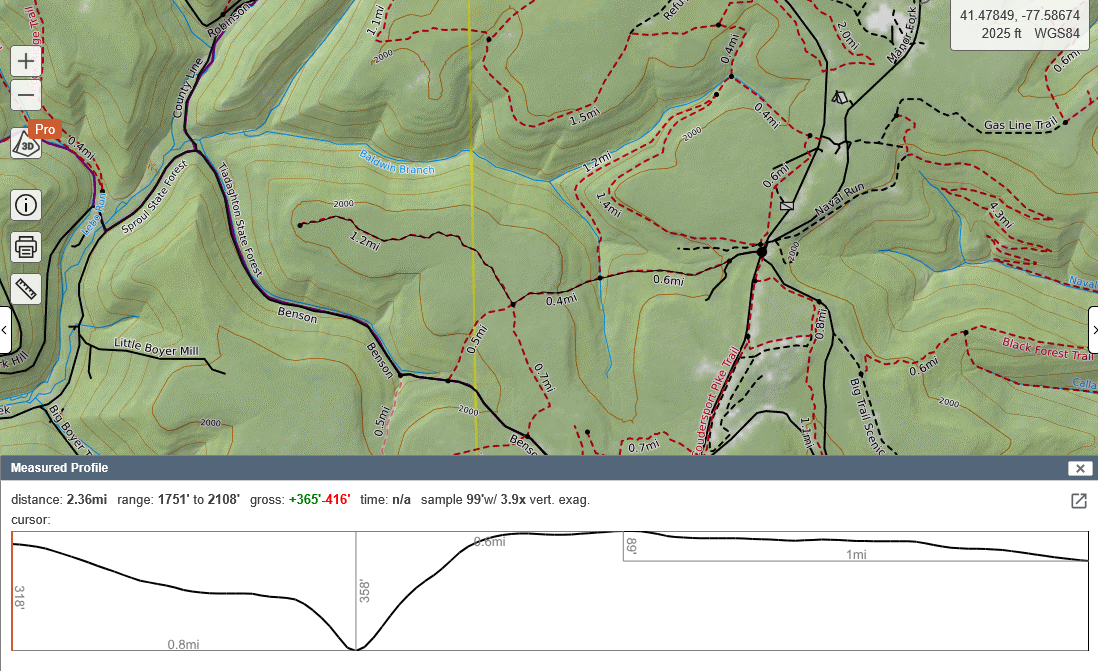Click the Measured Profile panel title
This screenshot has width=1098, height=671.
coord(60,468)
